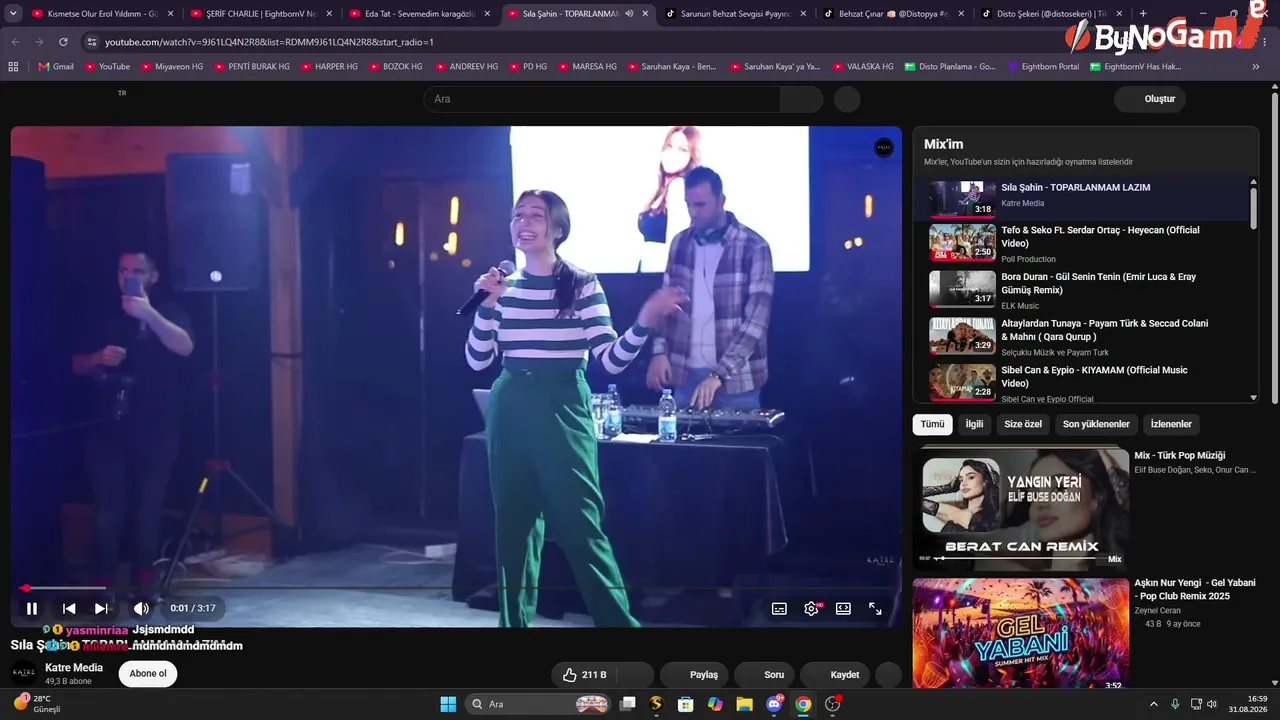Click the Windows taskbar search box
This screenshot has width=1280, height=720.
540,704
